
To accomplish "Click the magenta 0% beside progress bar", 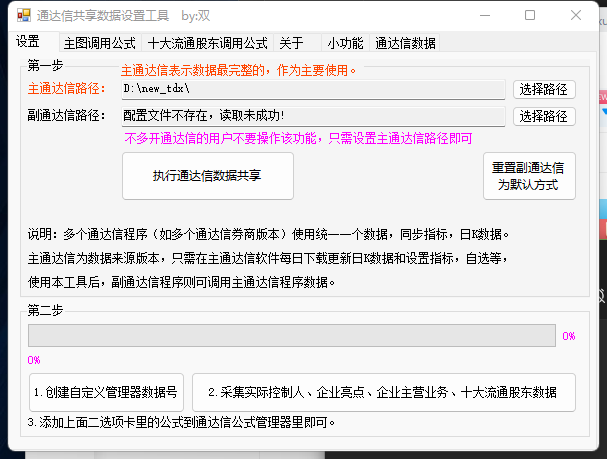I will [569, 336].
